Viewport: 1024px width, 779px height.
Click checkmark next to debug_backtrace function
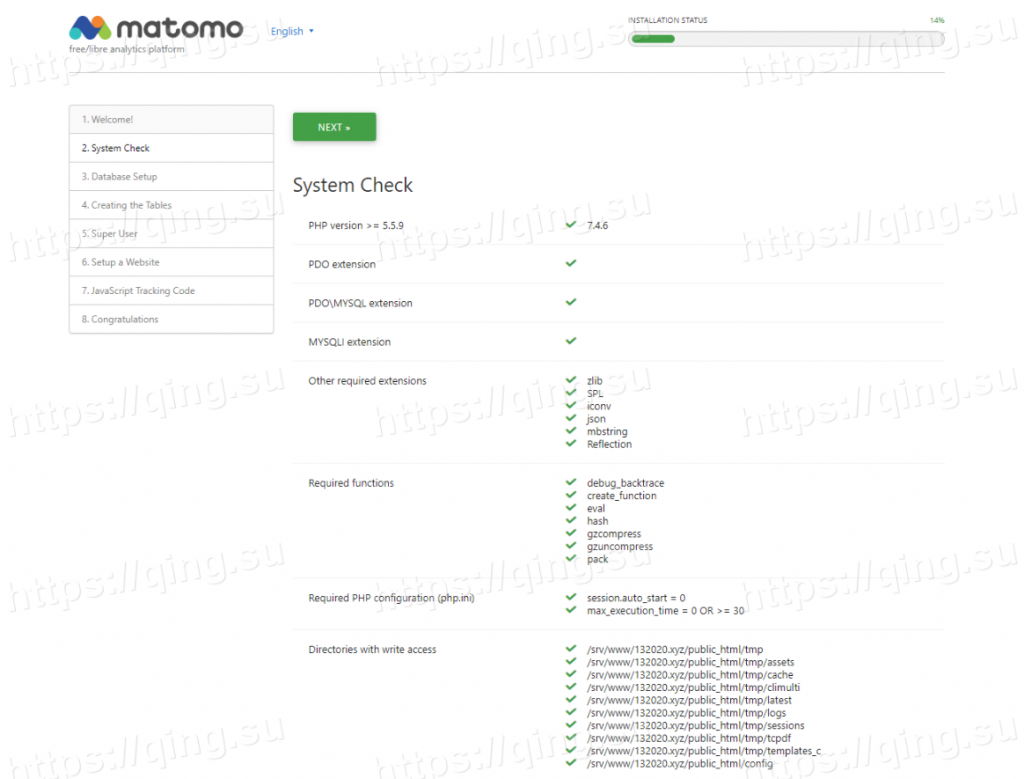pyautogui.click(x=571, y=483)
